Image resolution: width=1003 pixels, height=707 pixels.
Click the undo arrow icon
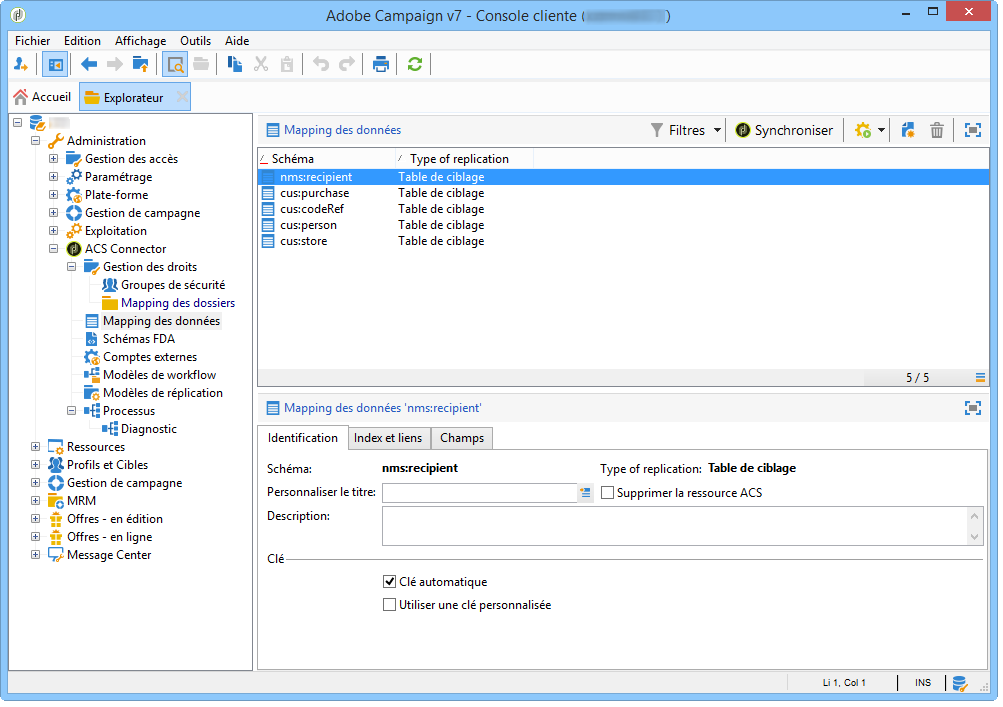pos(320,65)
